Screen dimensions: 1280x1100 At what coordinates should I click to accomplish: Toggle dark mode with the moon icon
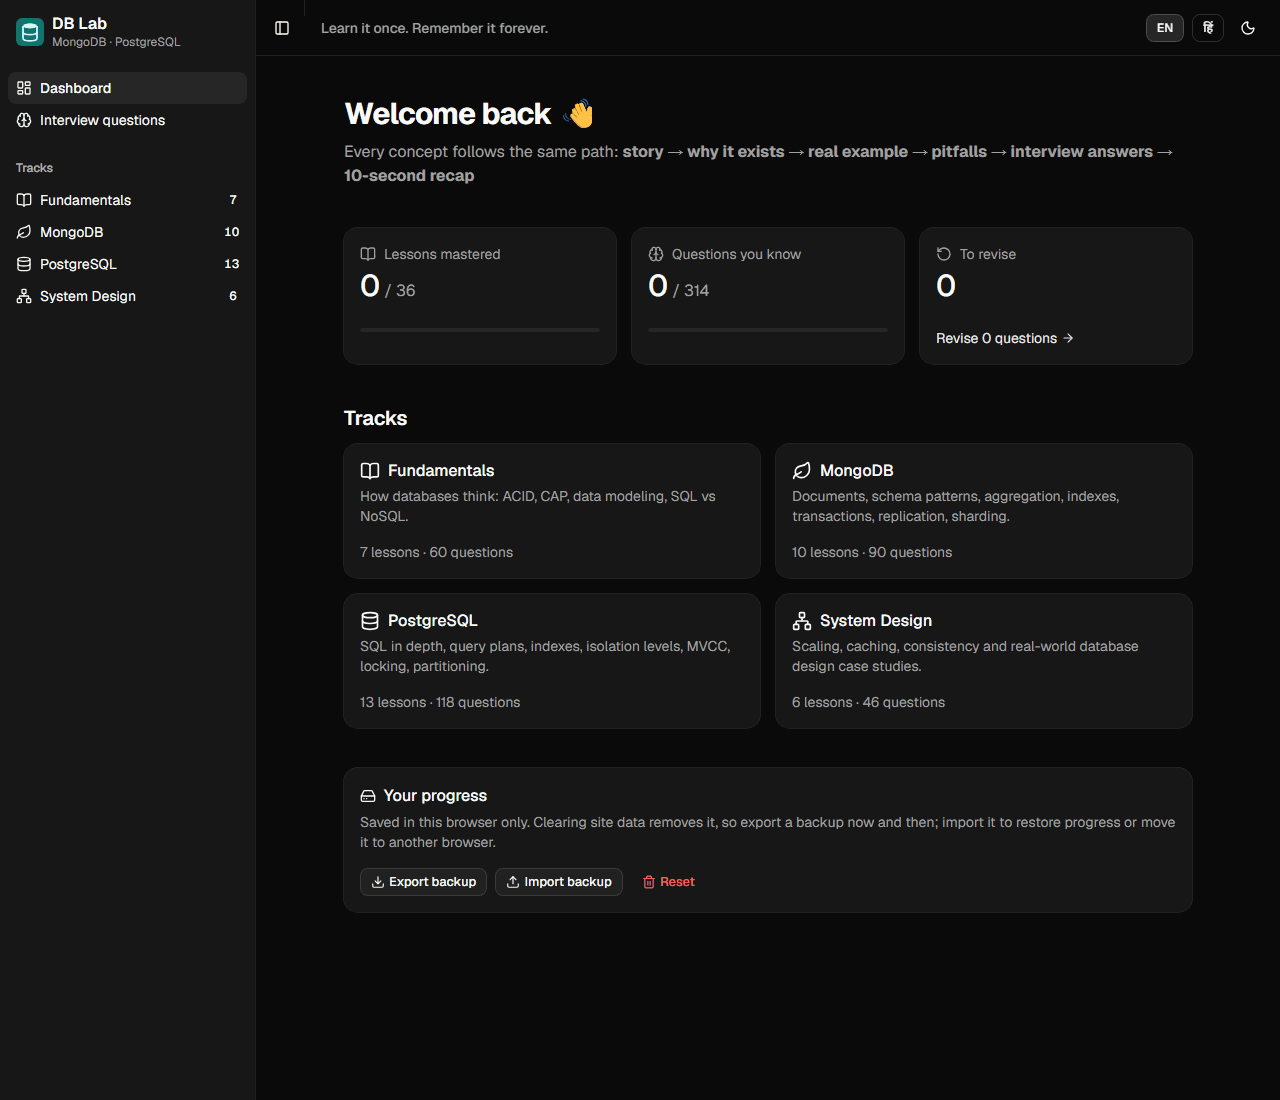tap(1248, 28)
